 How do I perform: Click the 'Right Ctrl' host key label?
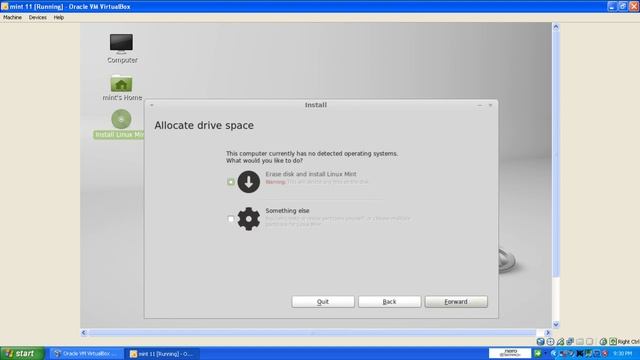[629, 342]
